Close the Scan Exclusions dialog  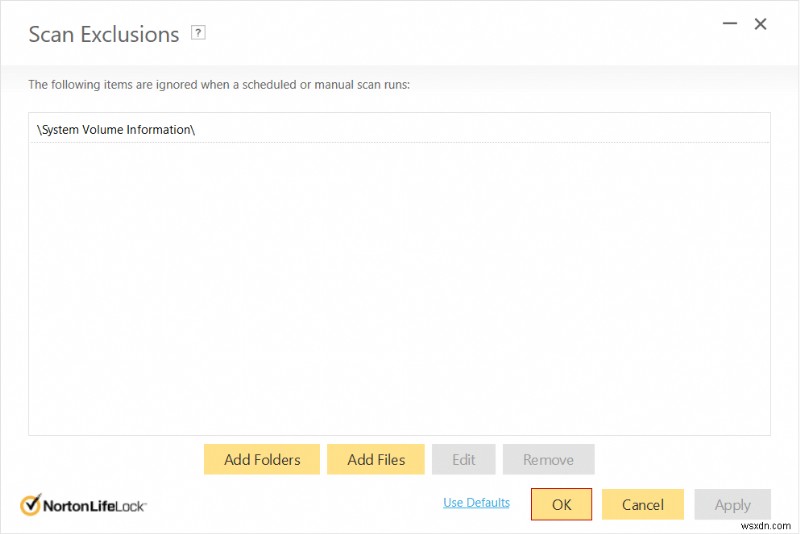(x=761, y=24)
